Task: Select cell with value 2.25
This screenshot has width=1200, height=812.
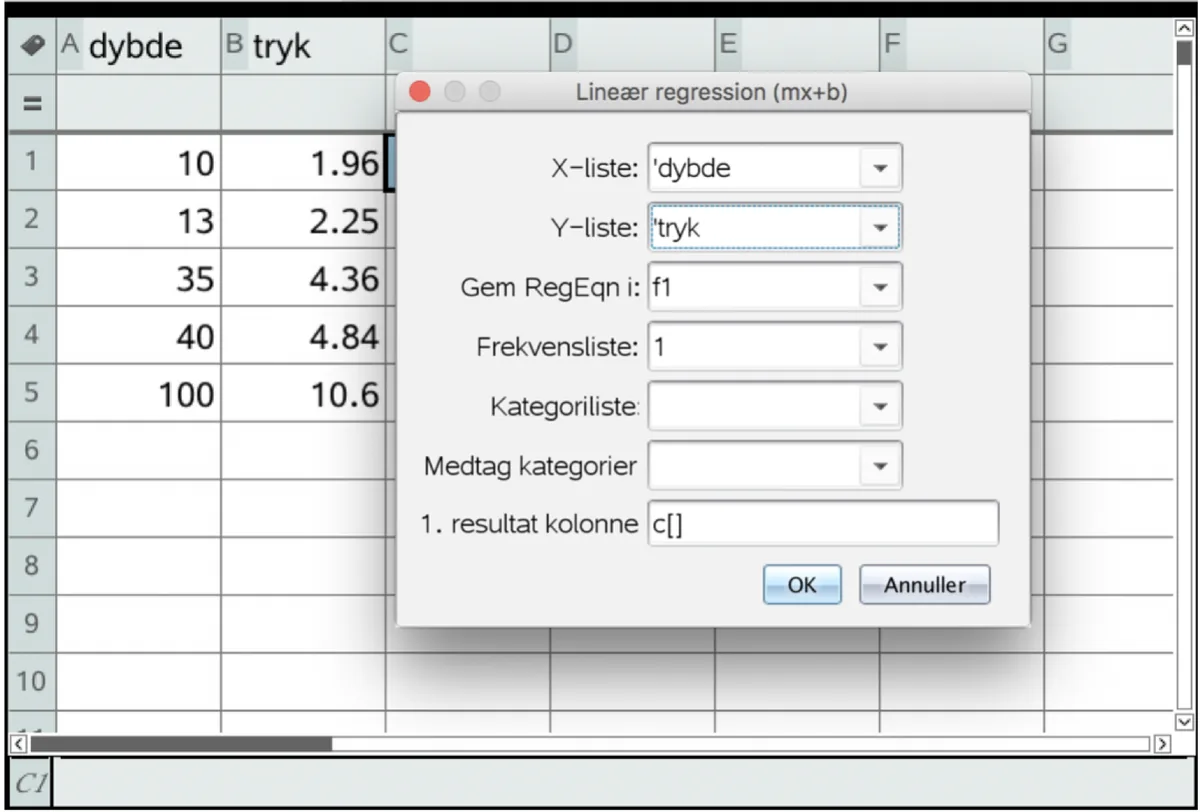Action: point(303,220)
